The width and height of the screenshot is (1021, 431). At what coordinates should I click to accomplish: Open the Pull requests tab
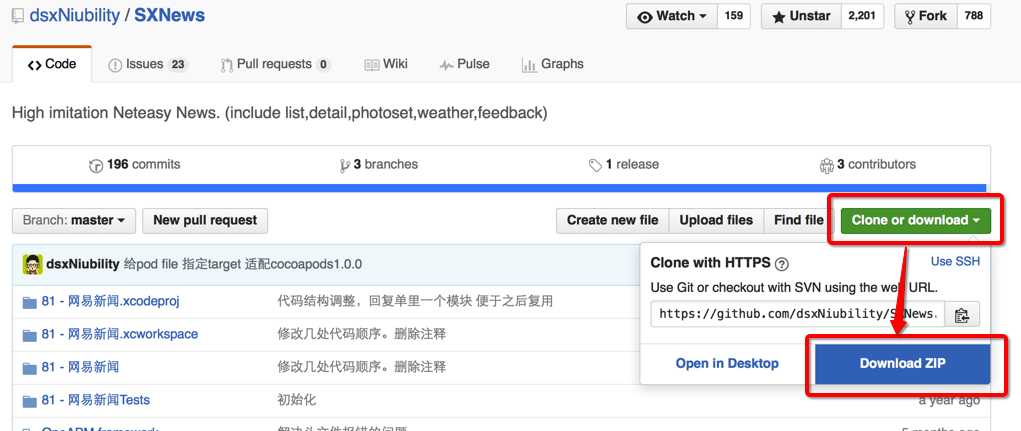(275, 64)
